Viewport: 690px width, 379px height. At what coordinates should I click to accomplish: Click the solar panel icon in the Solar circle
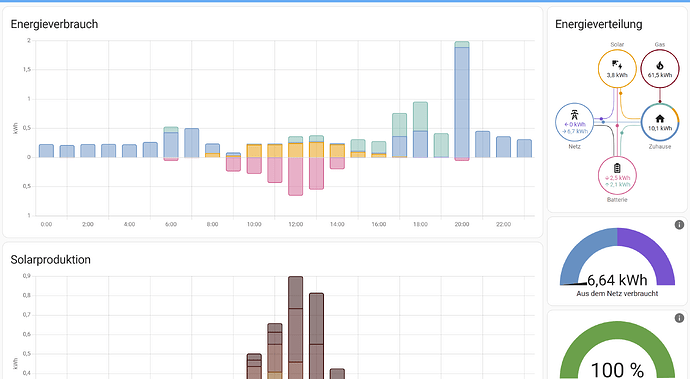(617, 65)
